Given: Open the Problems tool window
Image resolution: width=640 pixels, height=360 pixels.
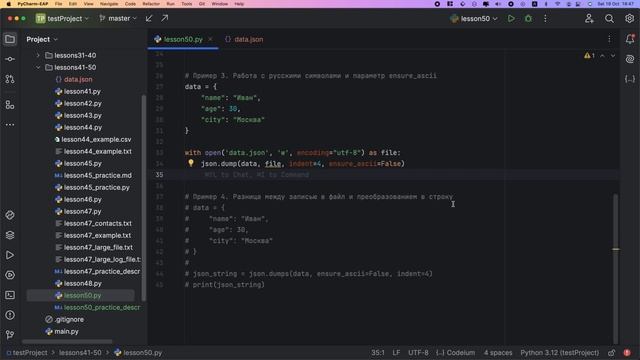Looking at the screenshot, I should [x=10, y=315].
